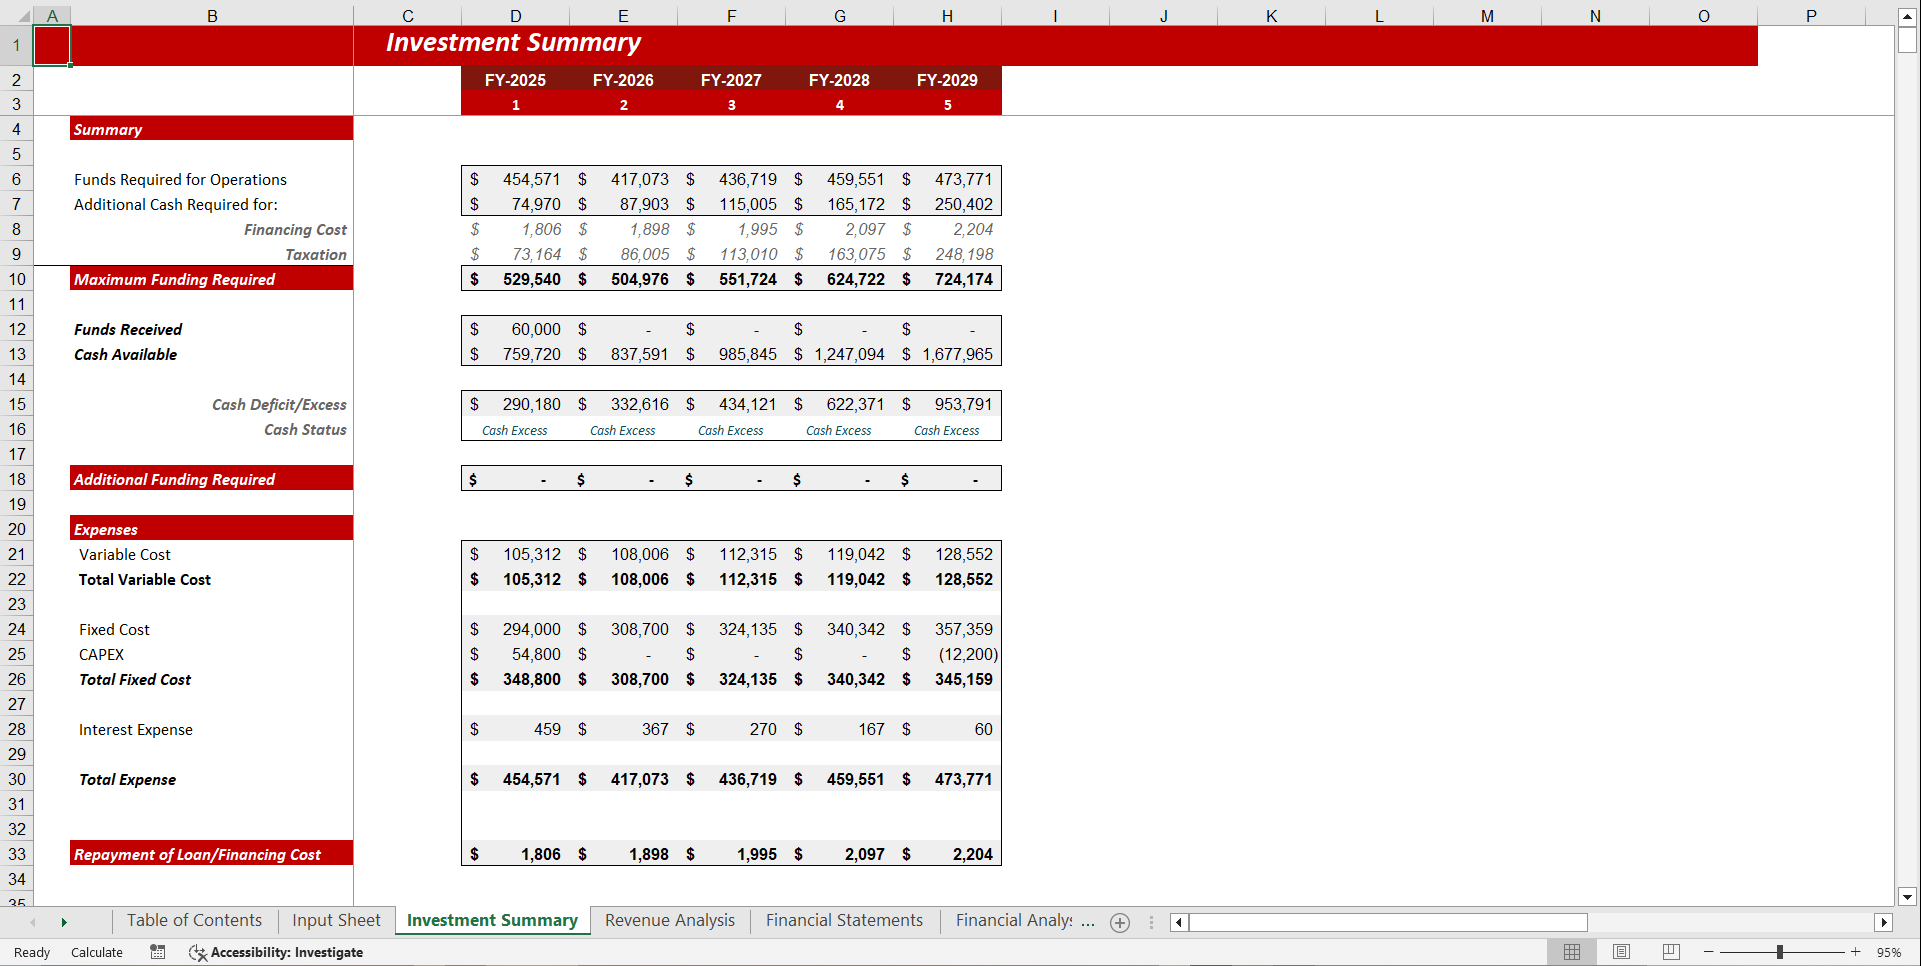Click the macro recording icon in status bar
The height and width of the screenshot is (966, 1921).
tap(157, 952)
